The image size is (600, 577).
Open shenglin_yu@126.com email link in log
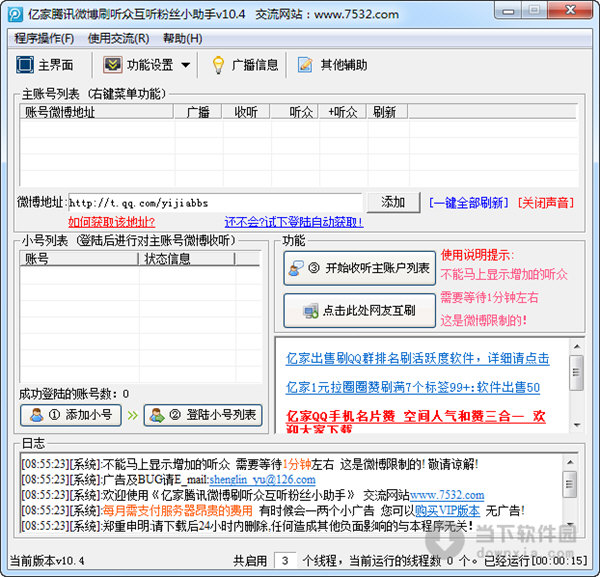coord(262,479)
